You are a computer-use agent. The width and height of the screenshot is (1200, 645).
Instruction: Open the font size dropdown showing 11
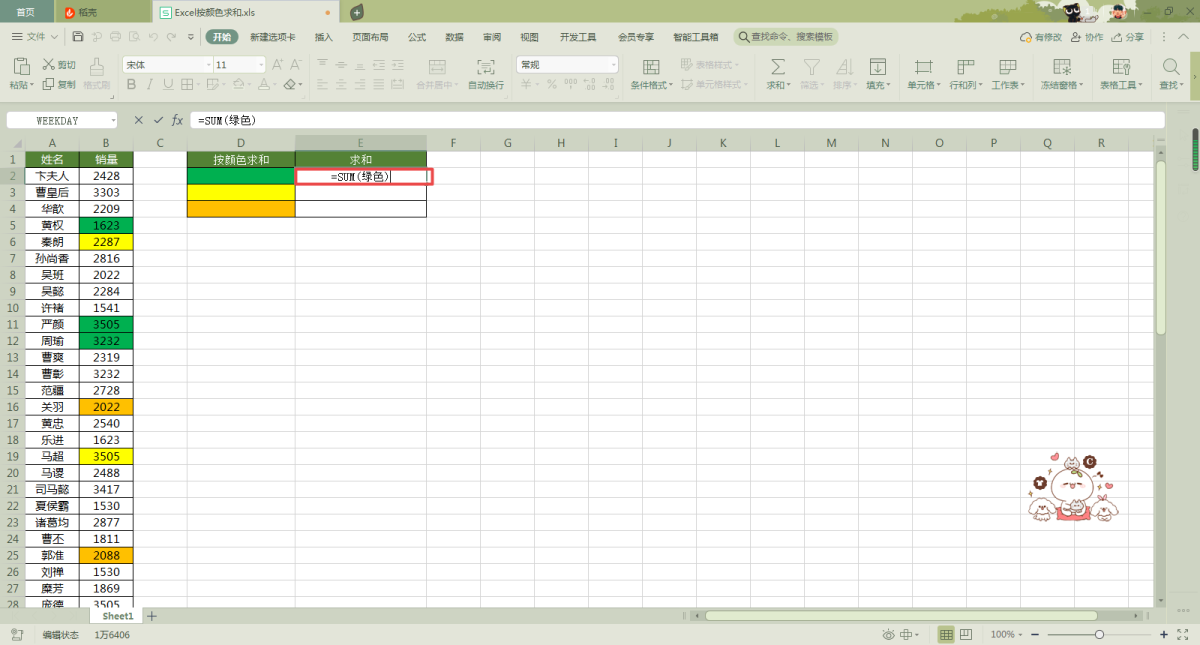click(261, 65)
